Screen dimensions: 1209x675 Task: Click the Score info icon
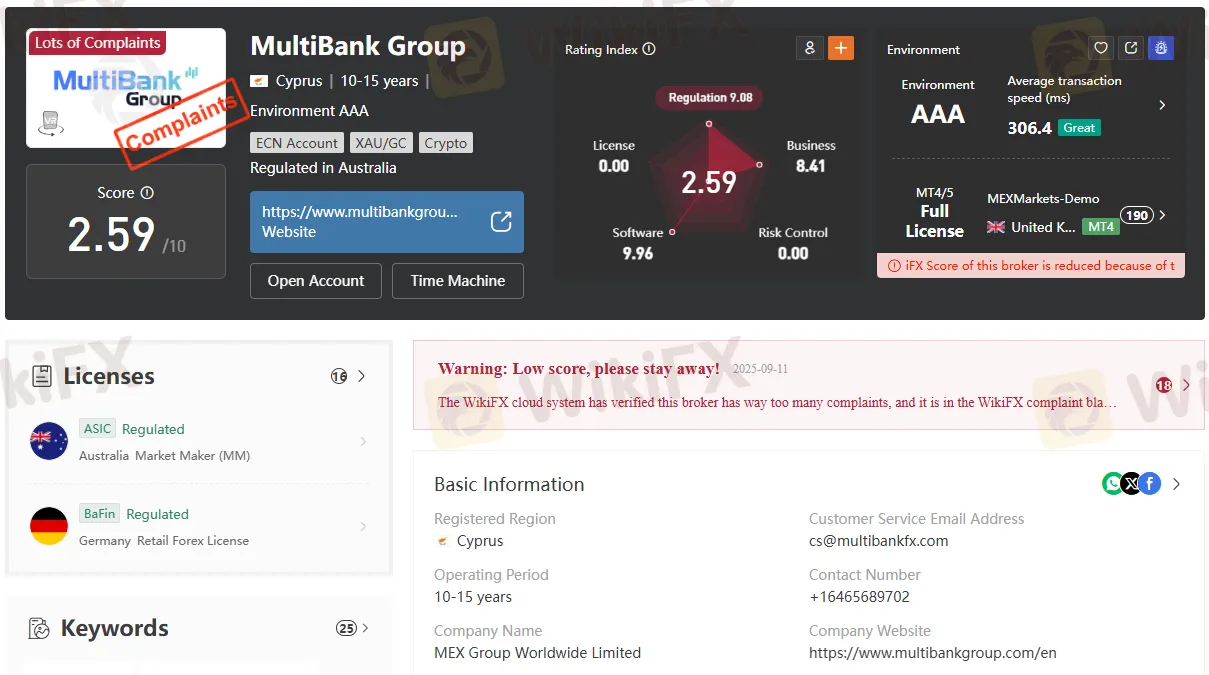point(147,193)
